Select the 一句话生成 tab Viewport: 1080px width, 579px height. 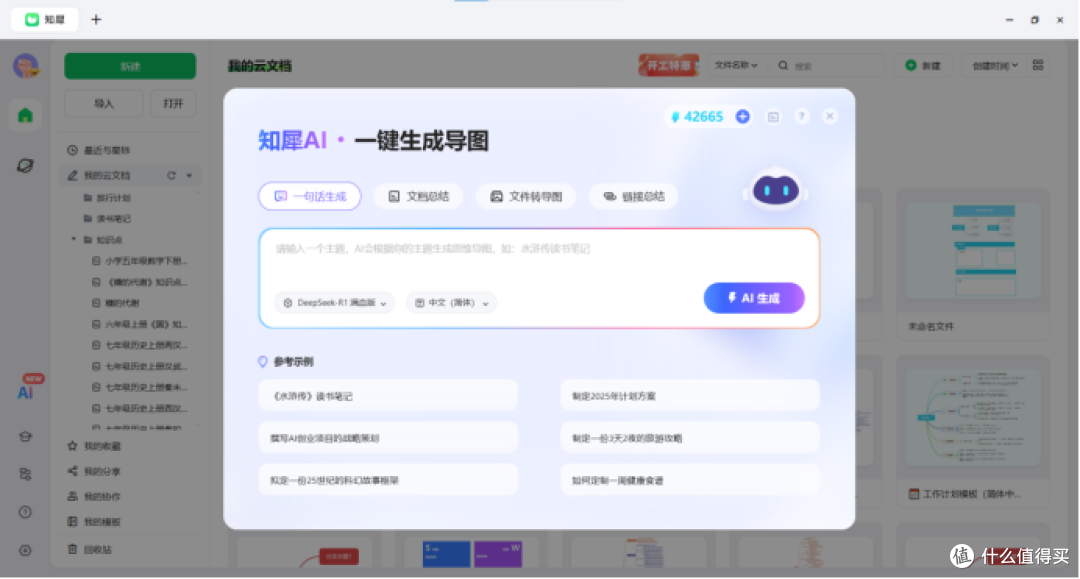click(x=310, y=196)
